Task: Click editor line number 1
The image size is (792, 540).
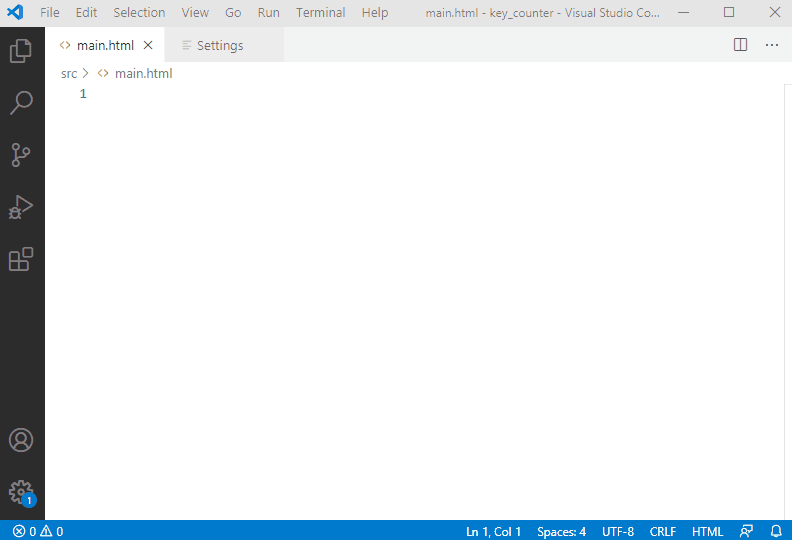Action: (83, 93)
